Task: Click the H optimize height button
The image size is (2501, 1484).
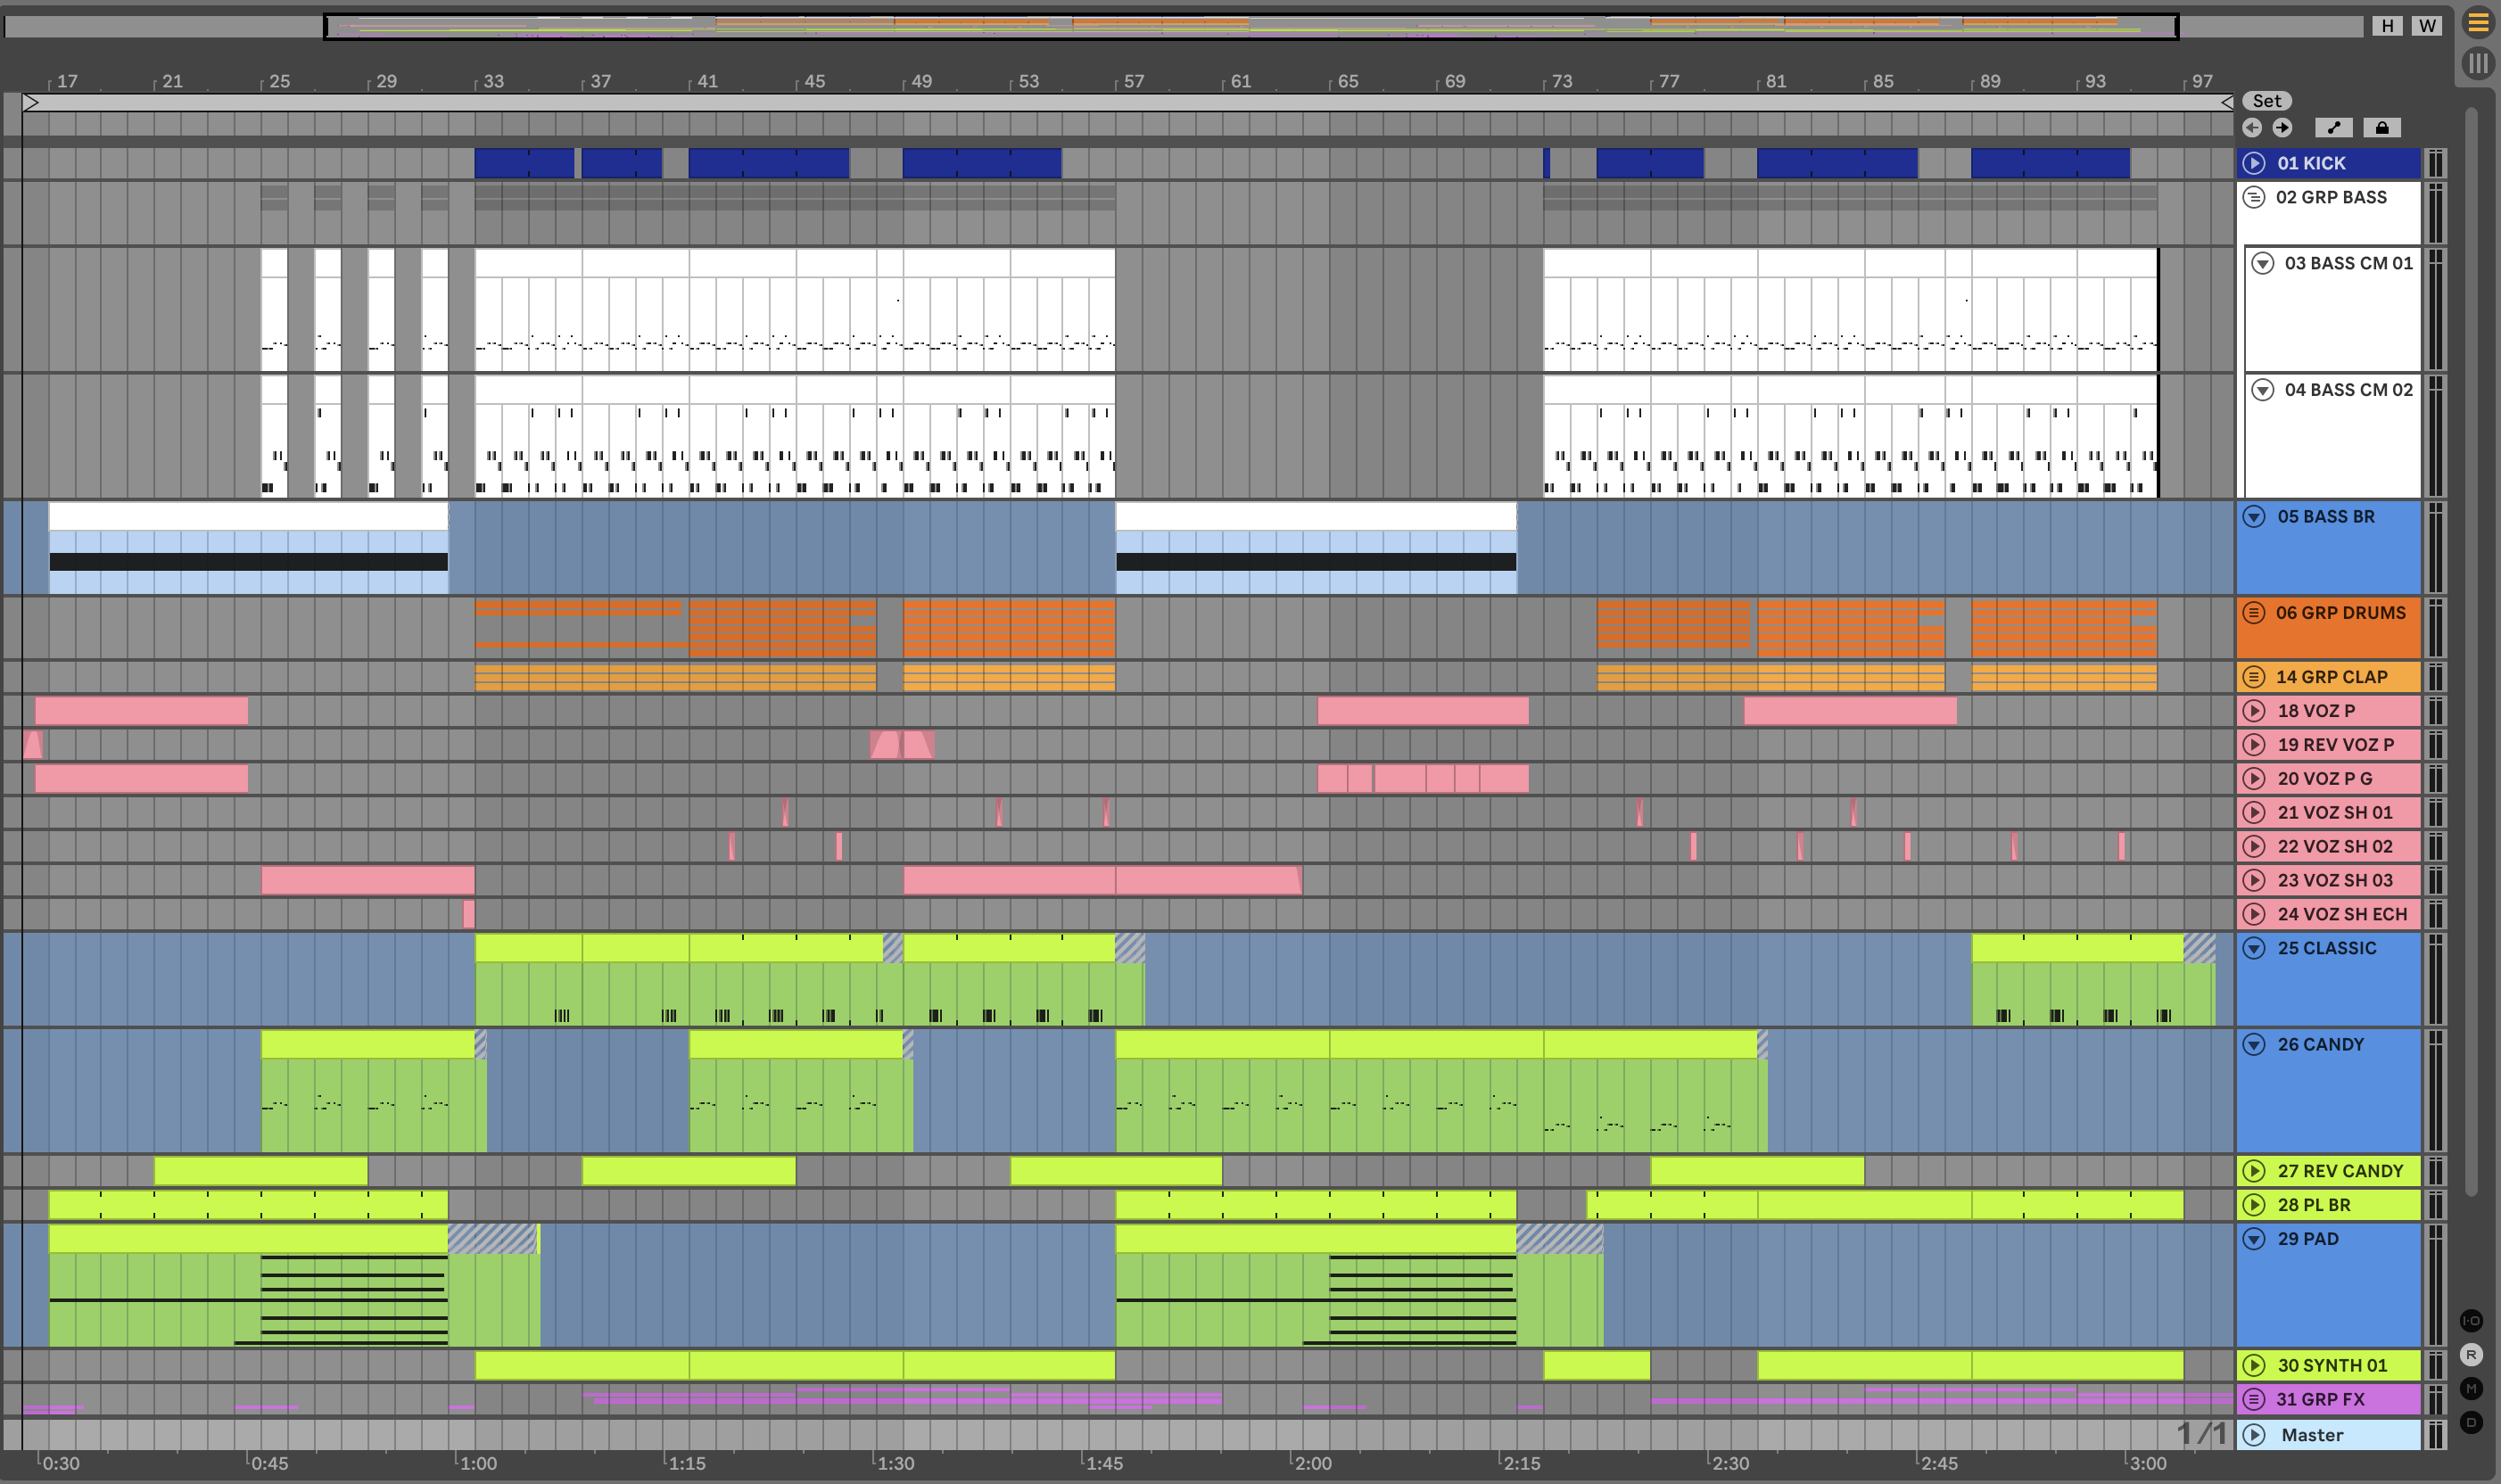Action: 2388,26
